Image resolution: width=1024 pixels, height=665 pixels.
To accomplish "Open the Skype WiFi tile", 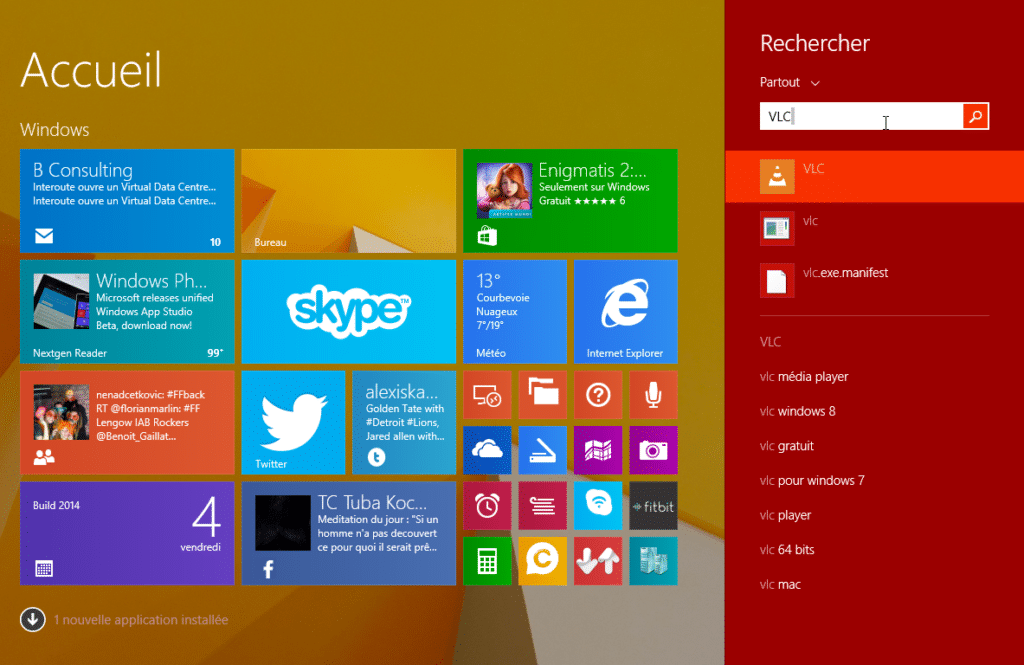I will 598,506.
